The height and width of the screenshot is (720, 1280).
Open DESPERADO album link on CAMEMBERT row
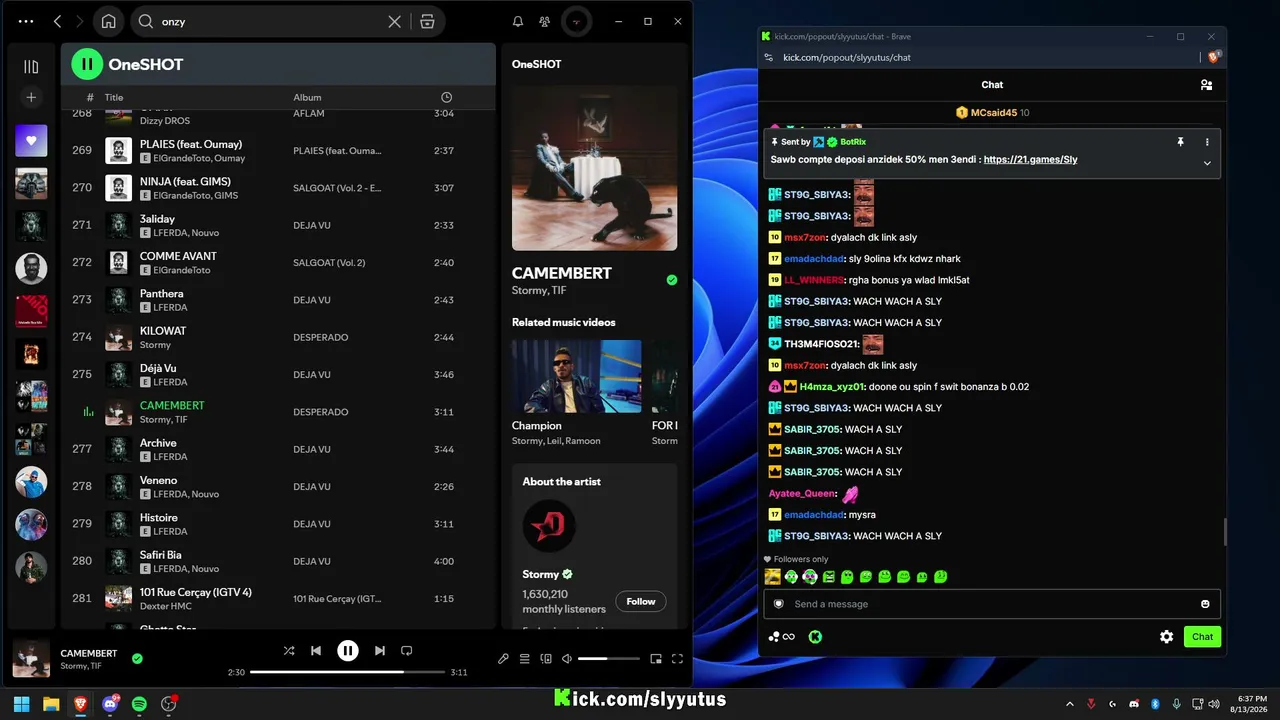pos(321,412)
